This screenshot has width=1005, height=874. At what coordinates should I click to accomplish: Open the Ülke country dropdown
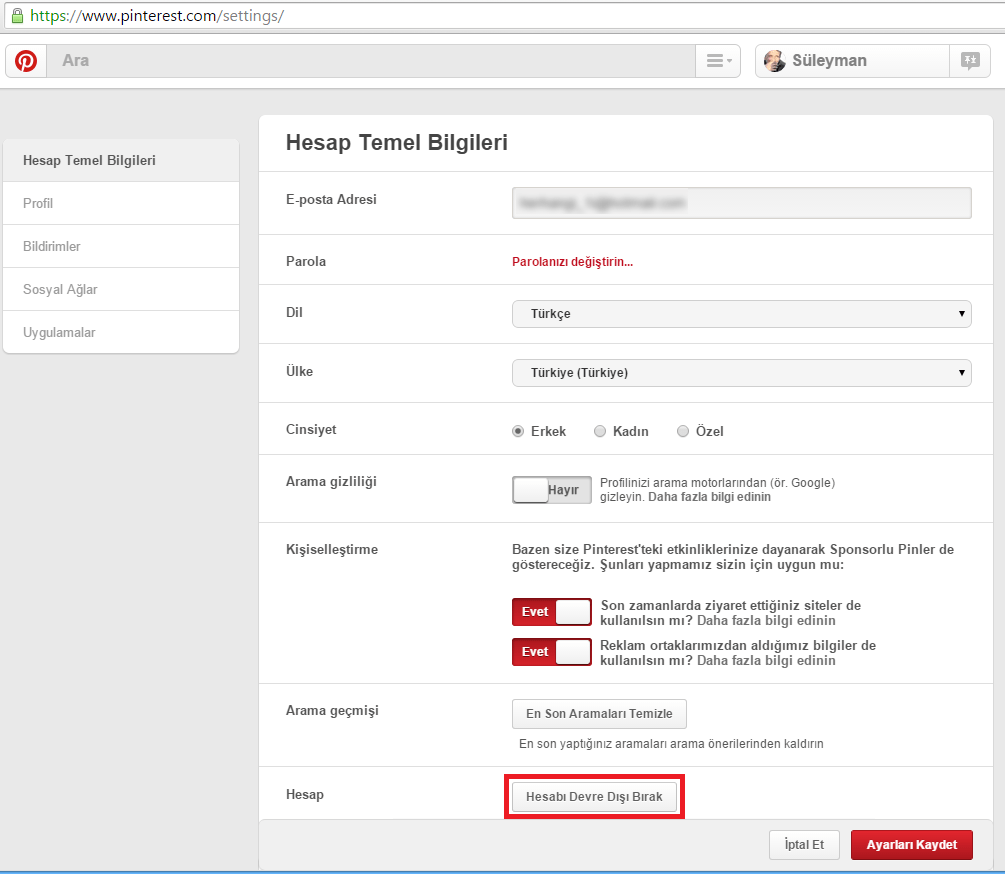(x=741, y=373)
